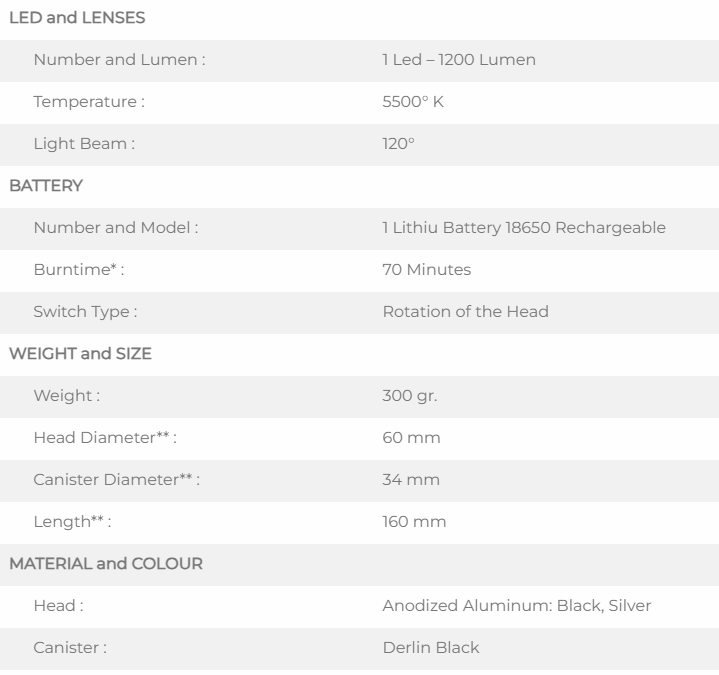Select the 70 Minutes burntime value
Viewport: 719px width, 675px height.
click(x=426, y=269)
